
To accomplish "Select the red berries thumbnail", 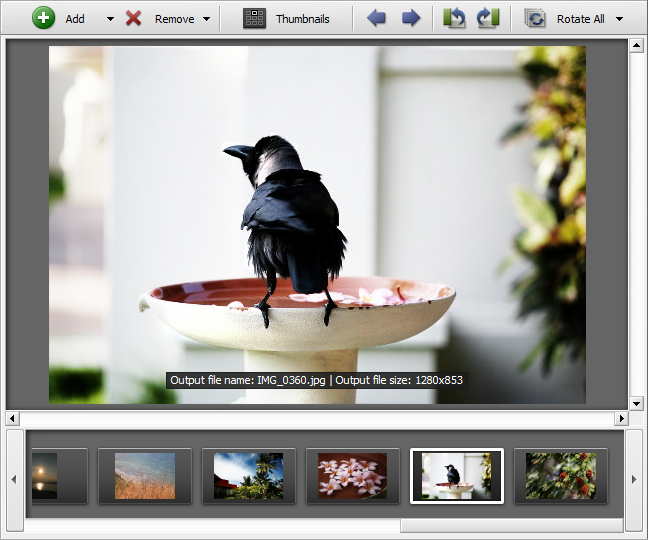I will 561,476.
